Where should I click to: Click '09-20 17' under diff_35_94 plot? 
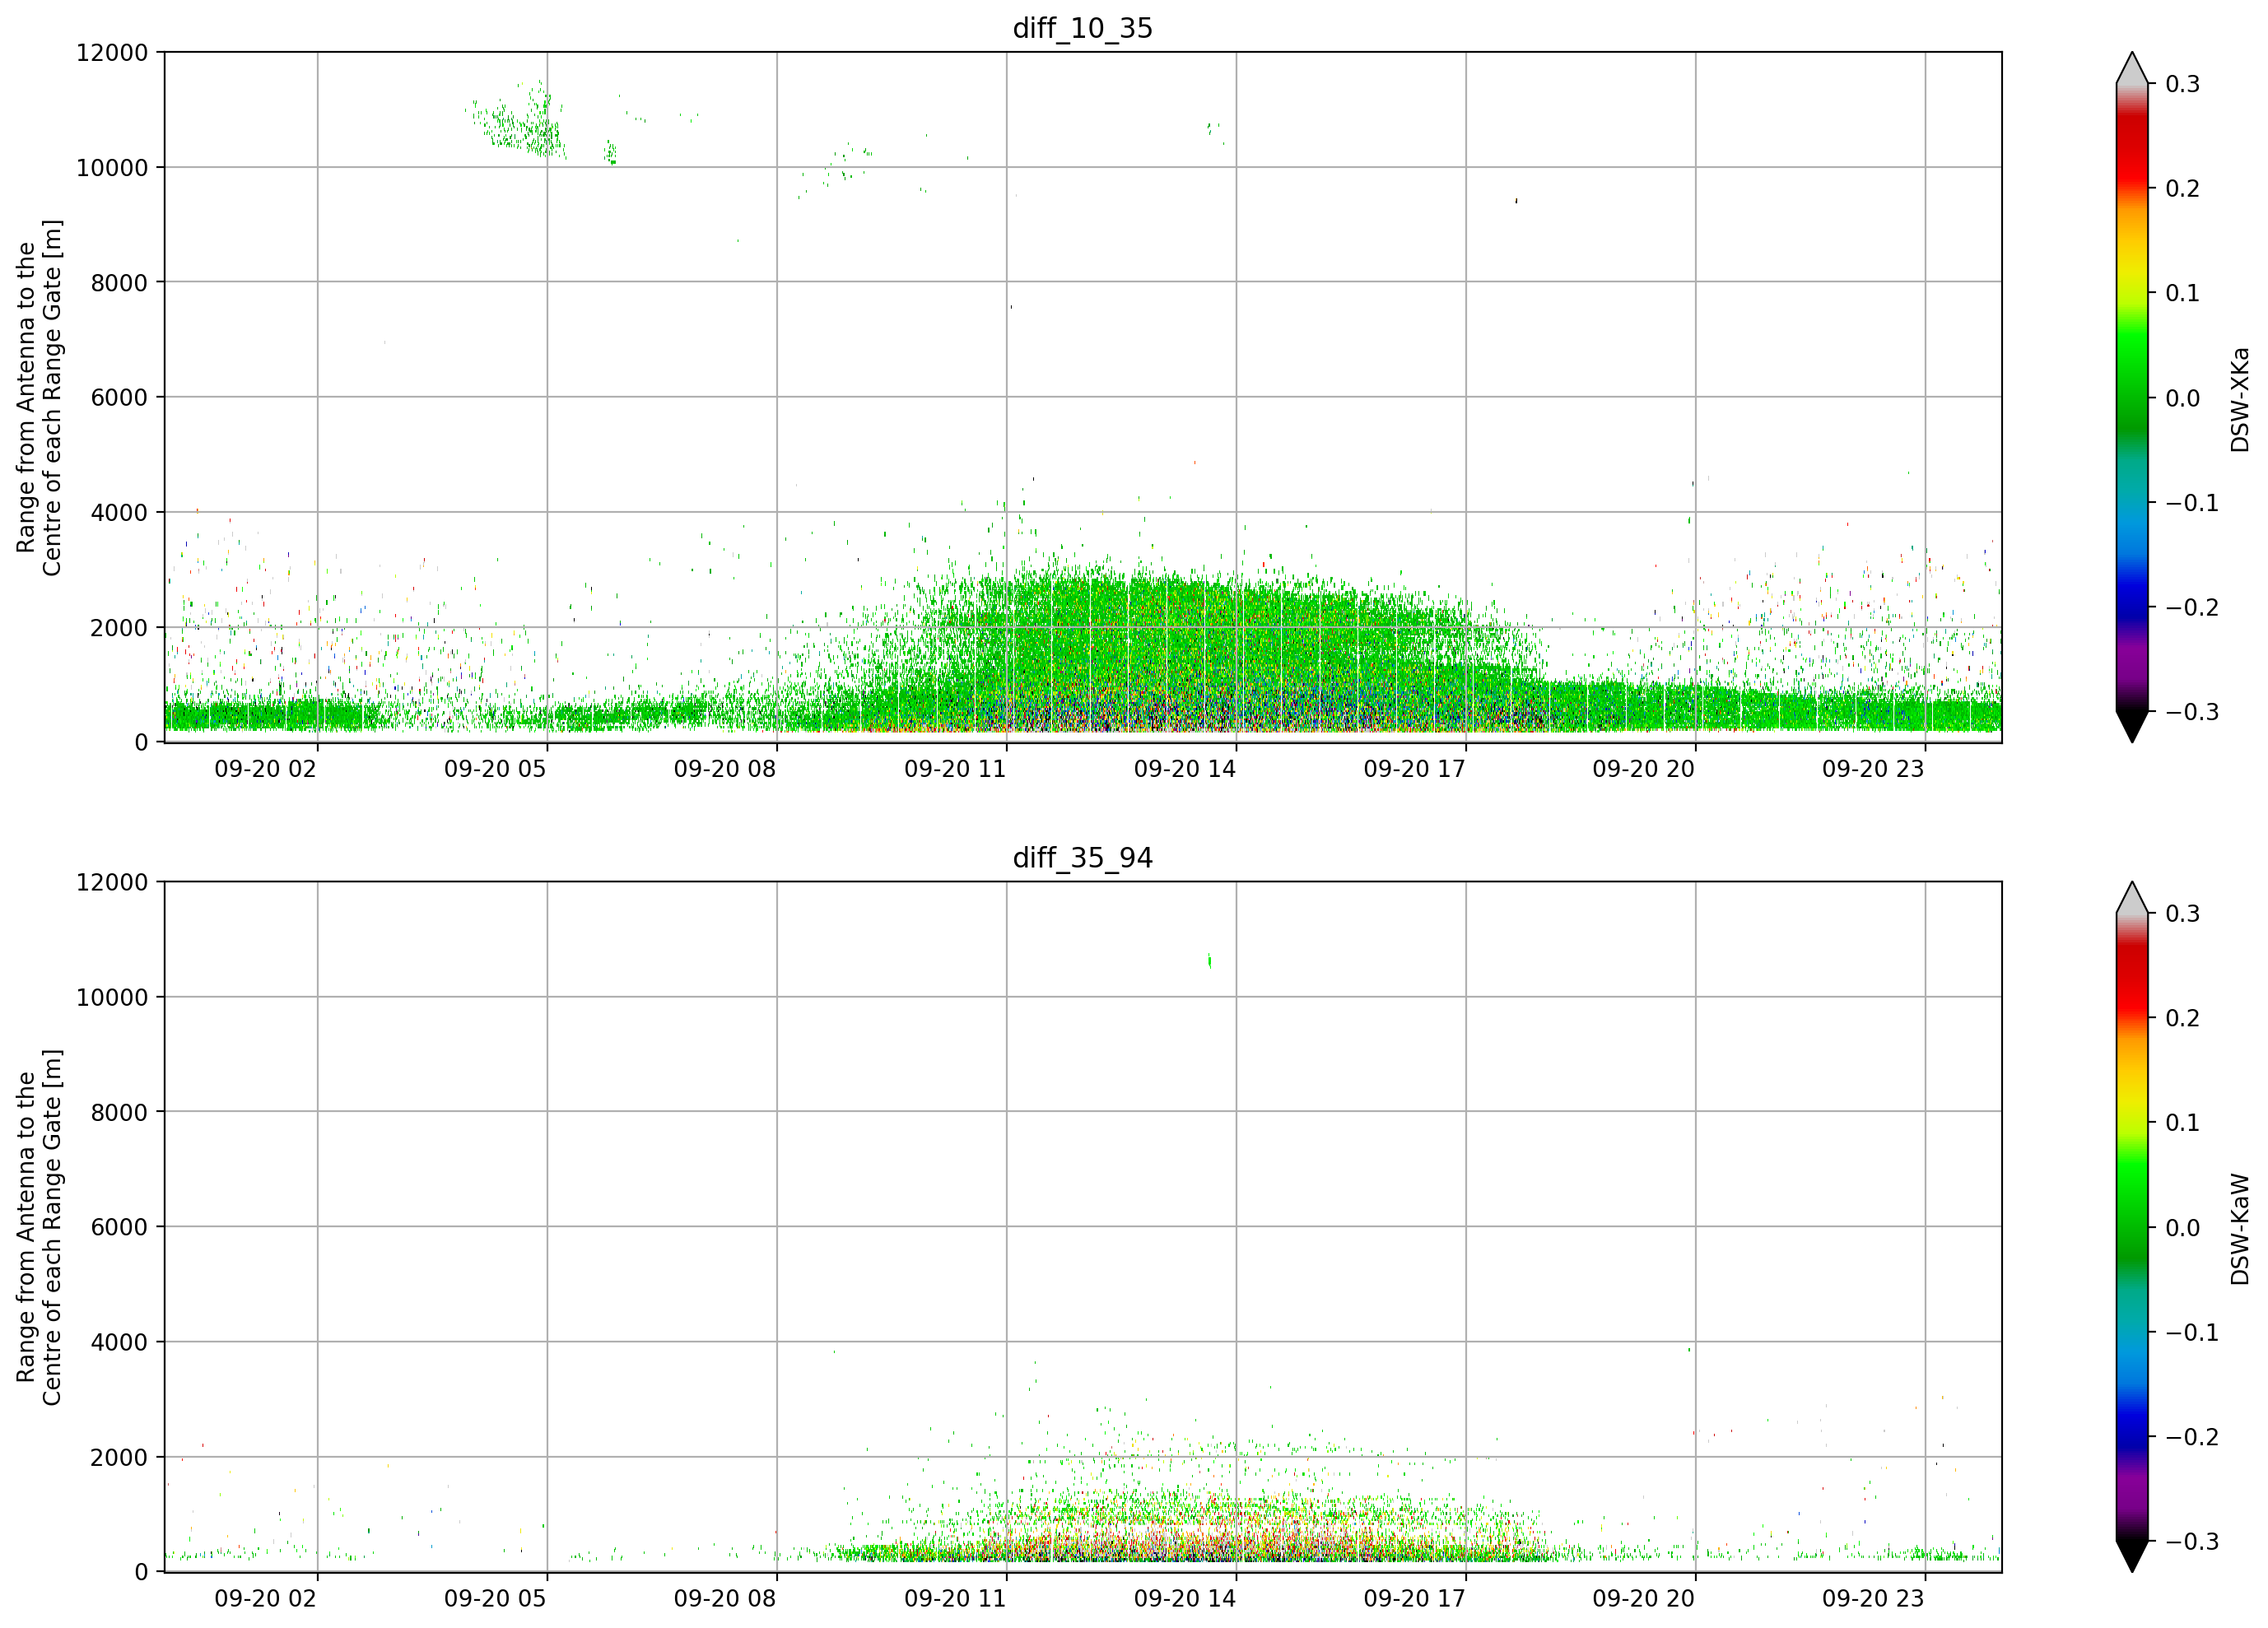[x=1414, y=1599]
